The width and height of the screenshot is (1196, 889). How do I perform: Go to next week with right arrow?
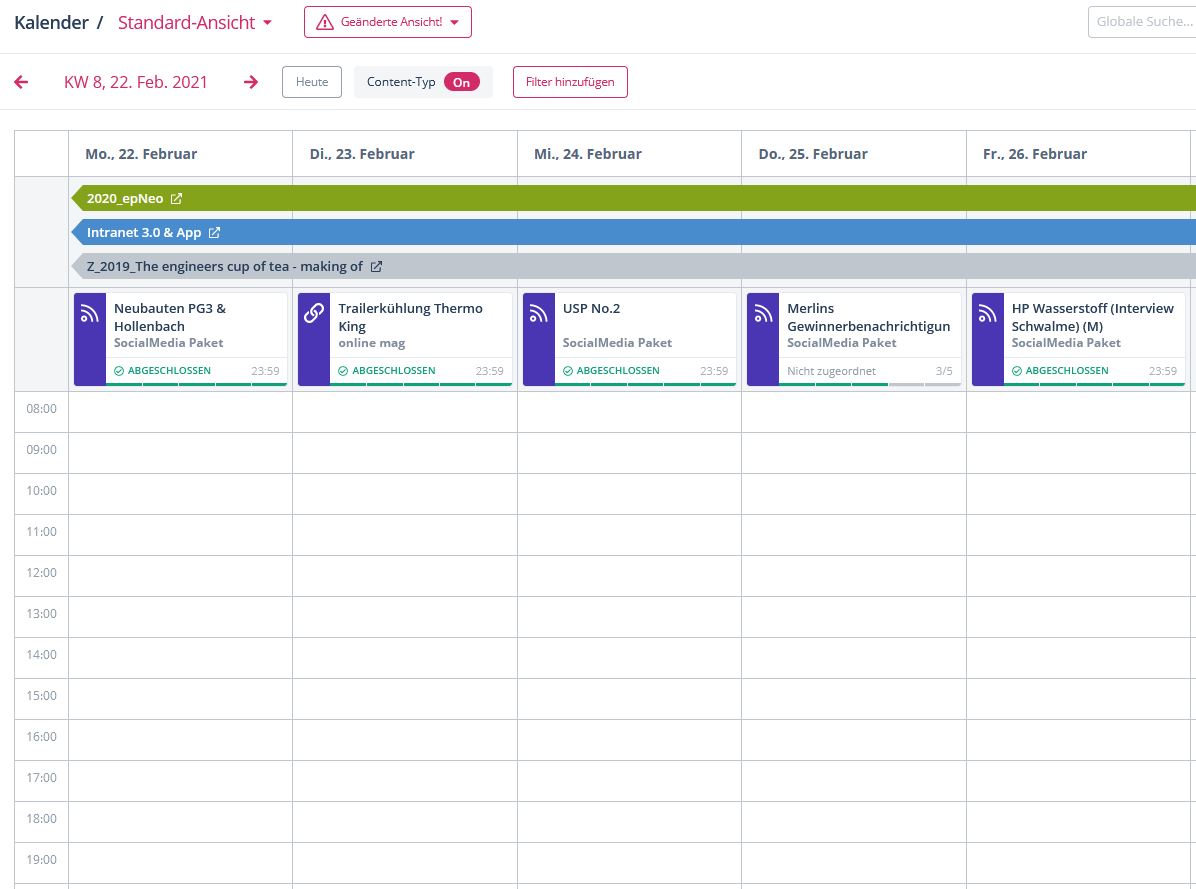click(251, 82)
